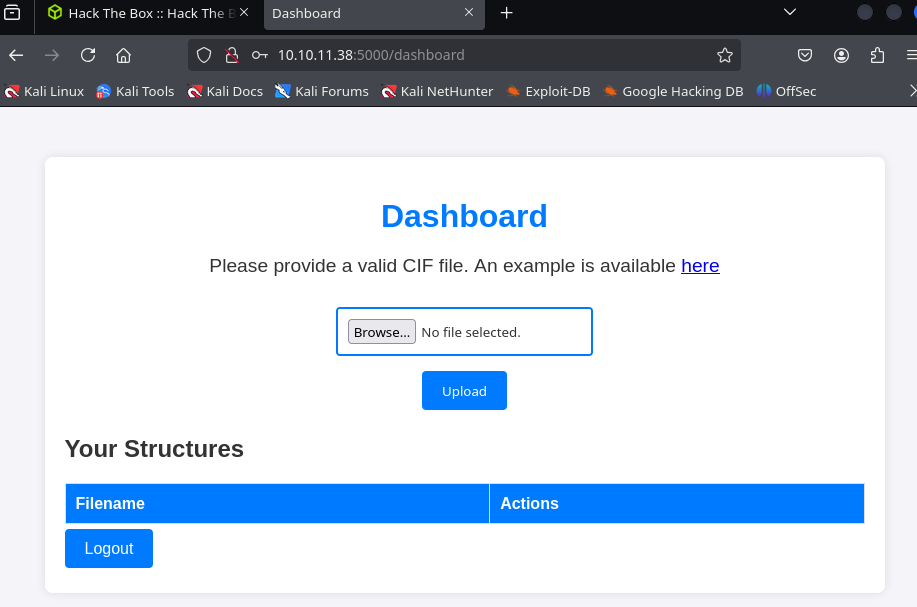Open the Pocket save icon

[x=805, y=55]
